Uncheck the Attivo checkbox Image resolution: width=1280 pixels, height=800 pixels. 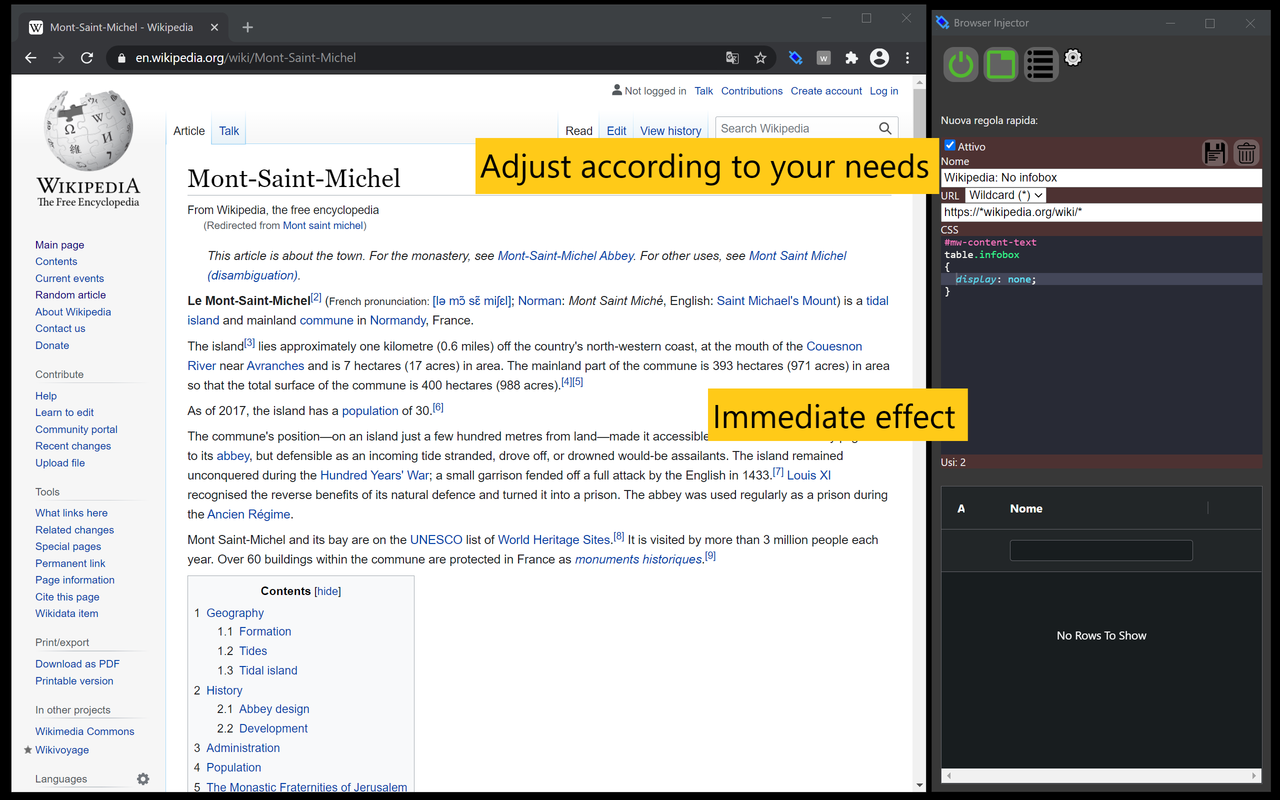950,146
